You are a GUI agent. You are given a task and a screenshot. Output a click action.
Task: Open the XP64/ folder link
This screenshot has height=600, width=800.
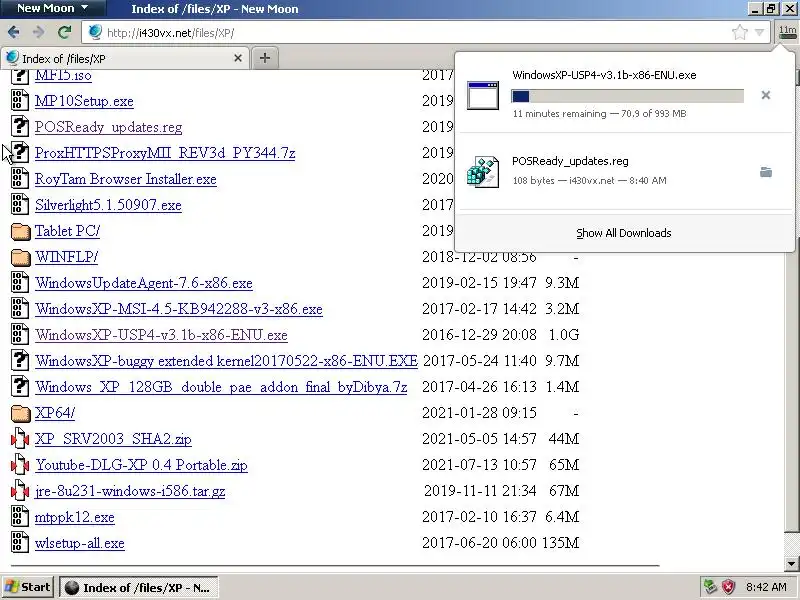point(55,413)
